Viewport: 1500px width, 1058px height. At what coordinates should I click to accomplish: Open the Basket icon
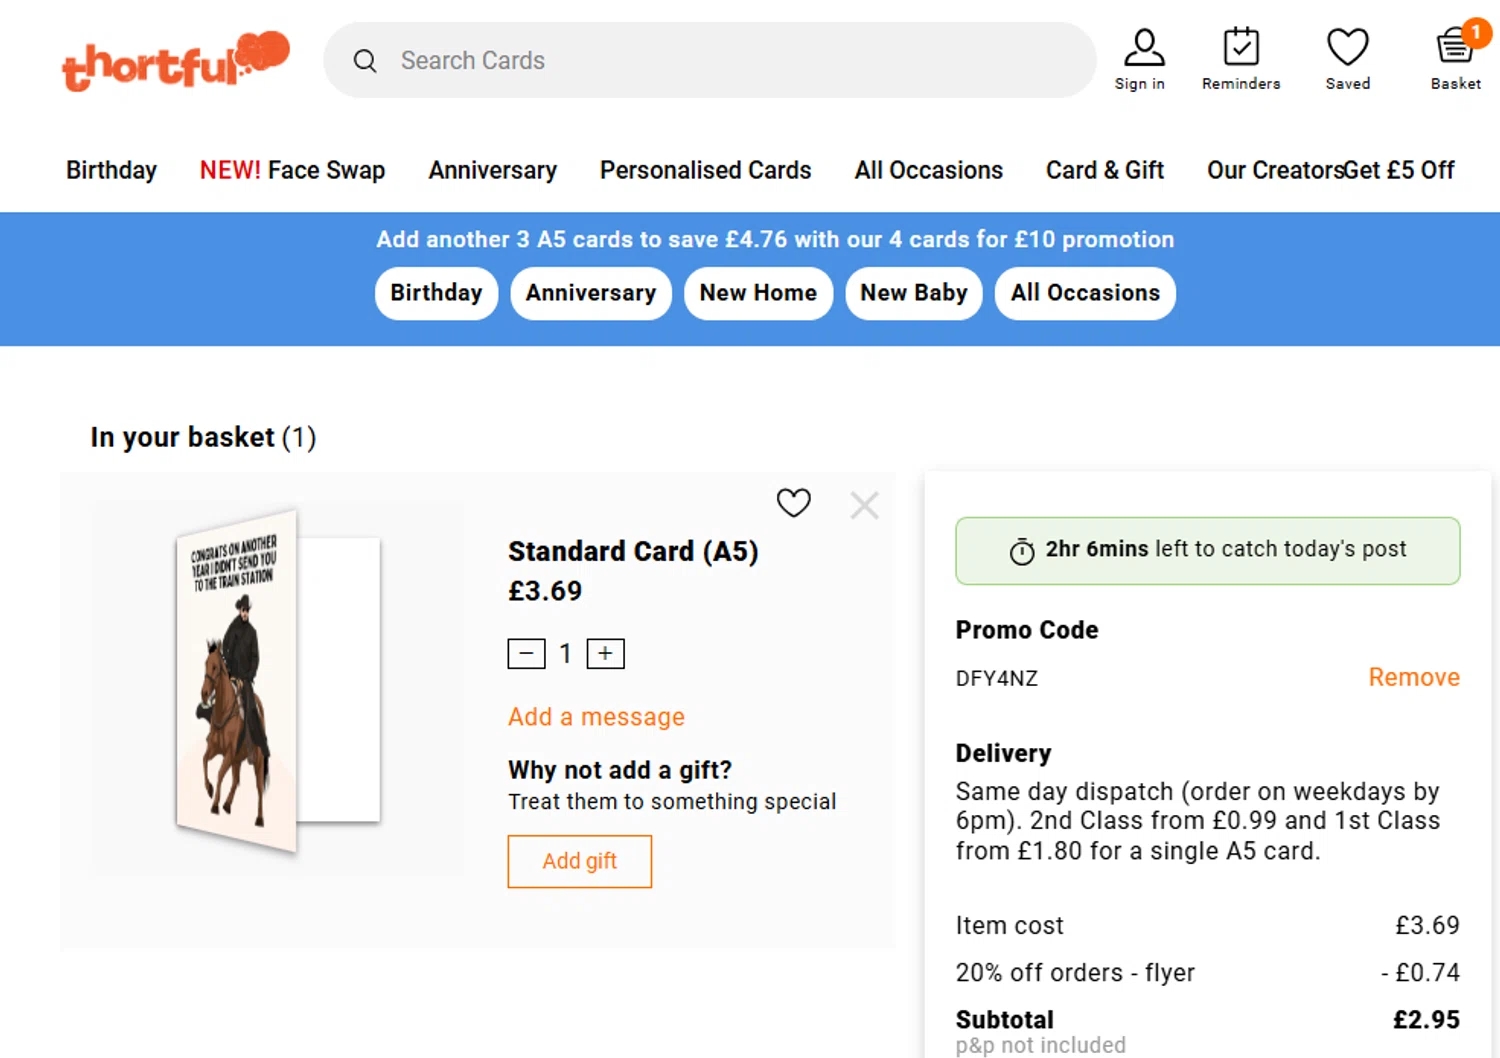pos(1455,59)
